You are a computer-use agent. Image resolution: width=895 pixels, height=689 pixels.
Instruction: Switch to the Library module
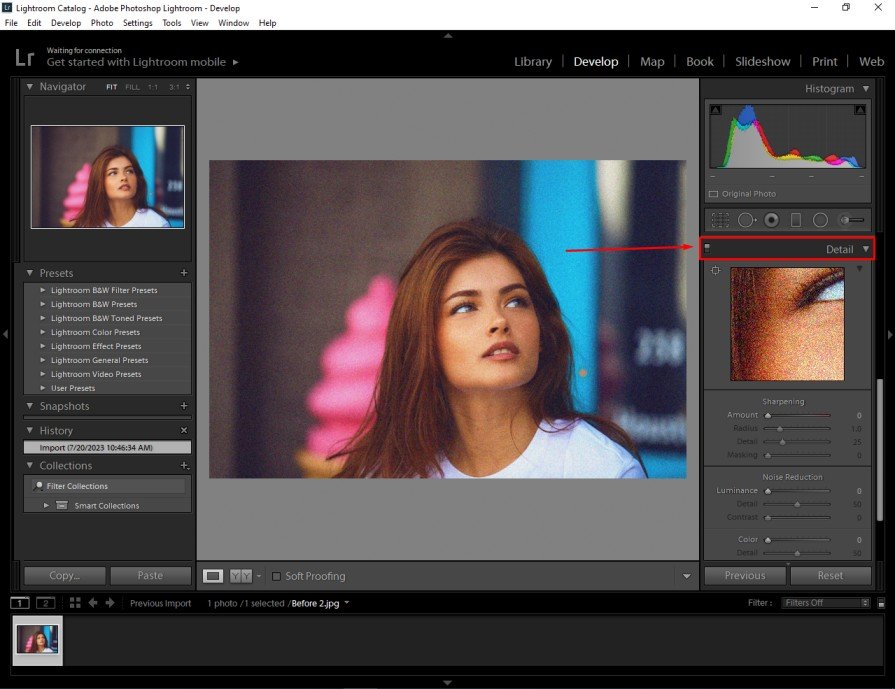click(x=532, y=61)
